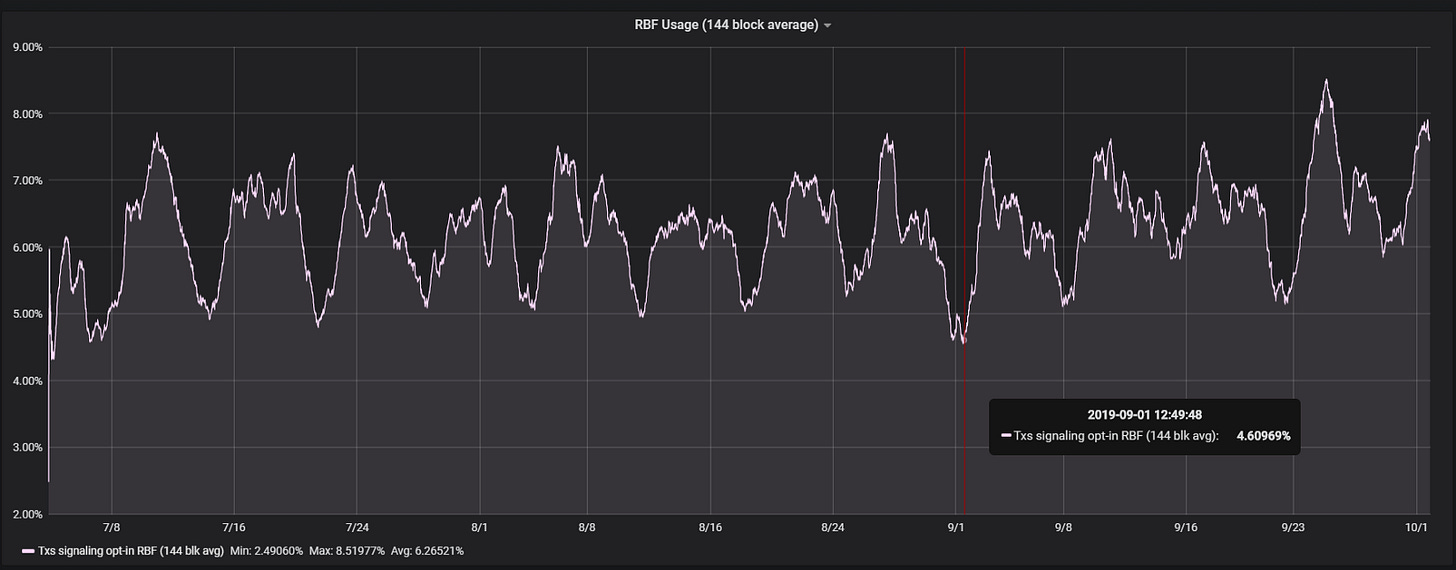Screen dimensions: 1456x570
Task: Click the 2.00% y-axis label
Action: coord(27,514)
